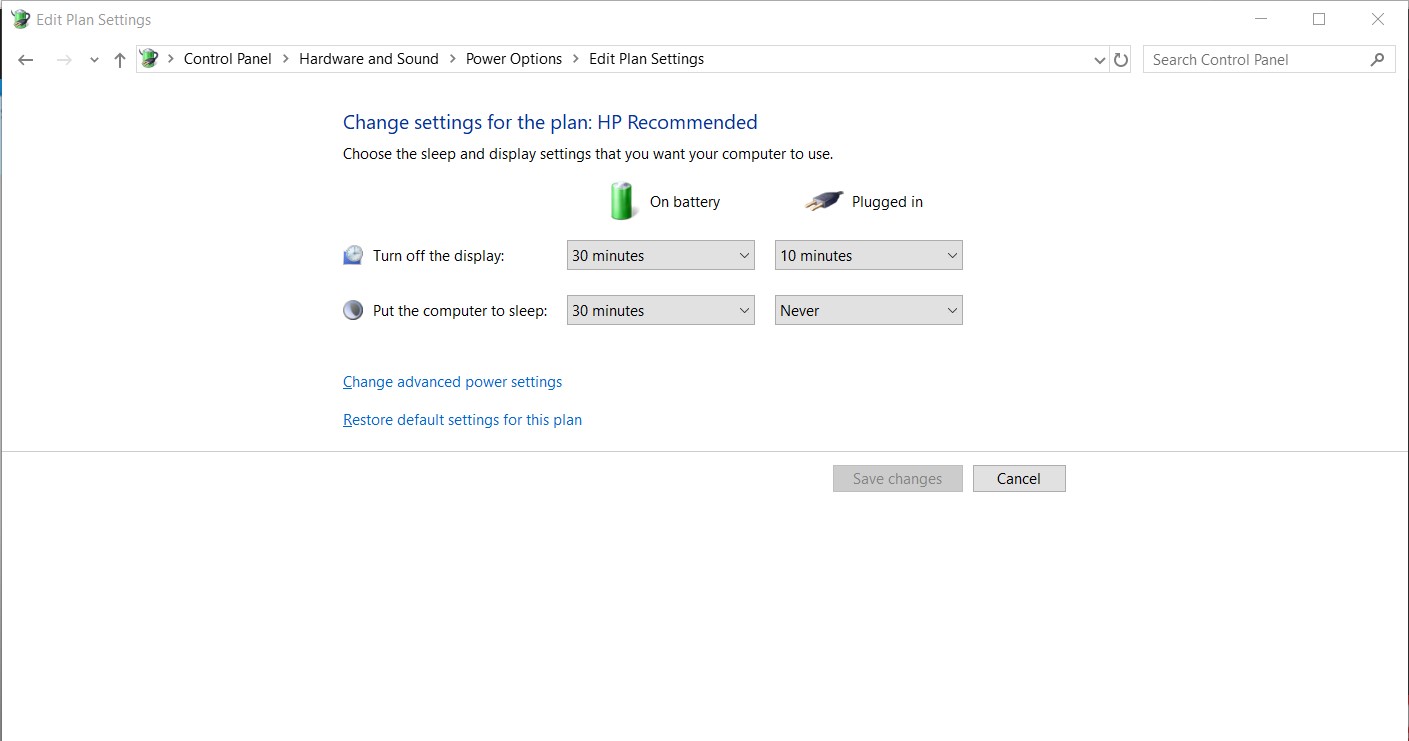Click the Plugged in label
1409x741 pixels.
(x=887, y=202)
